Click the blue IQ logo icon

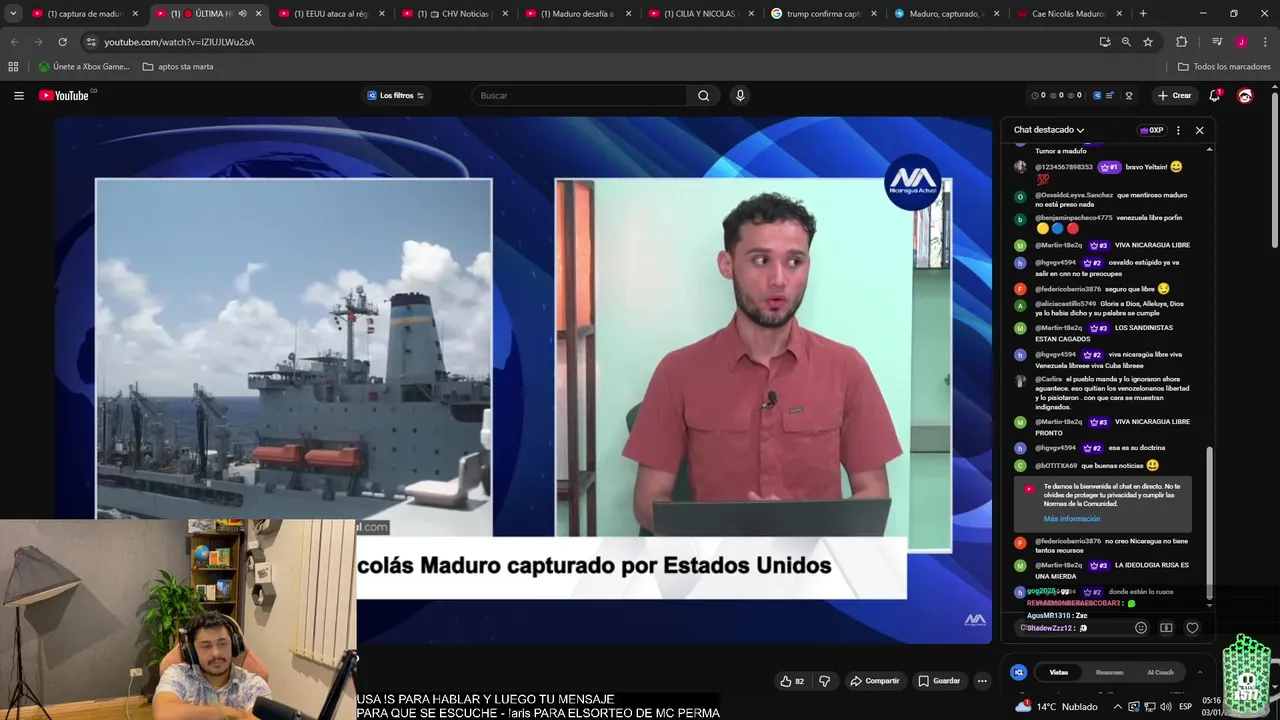[x=1018, y=672]
